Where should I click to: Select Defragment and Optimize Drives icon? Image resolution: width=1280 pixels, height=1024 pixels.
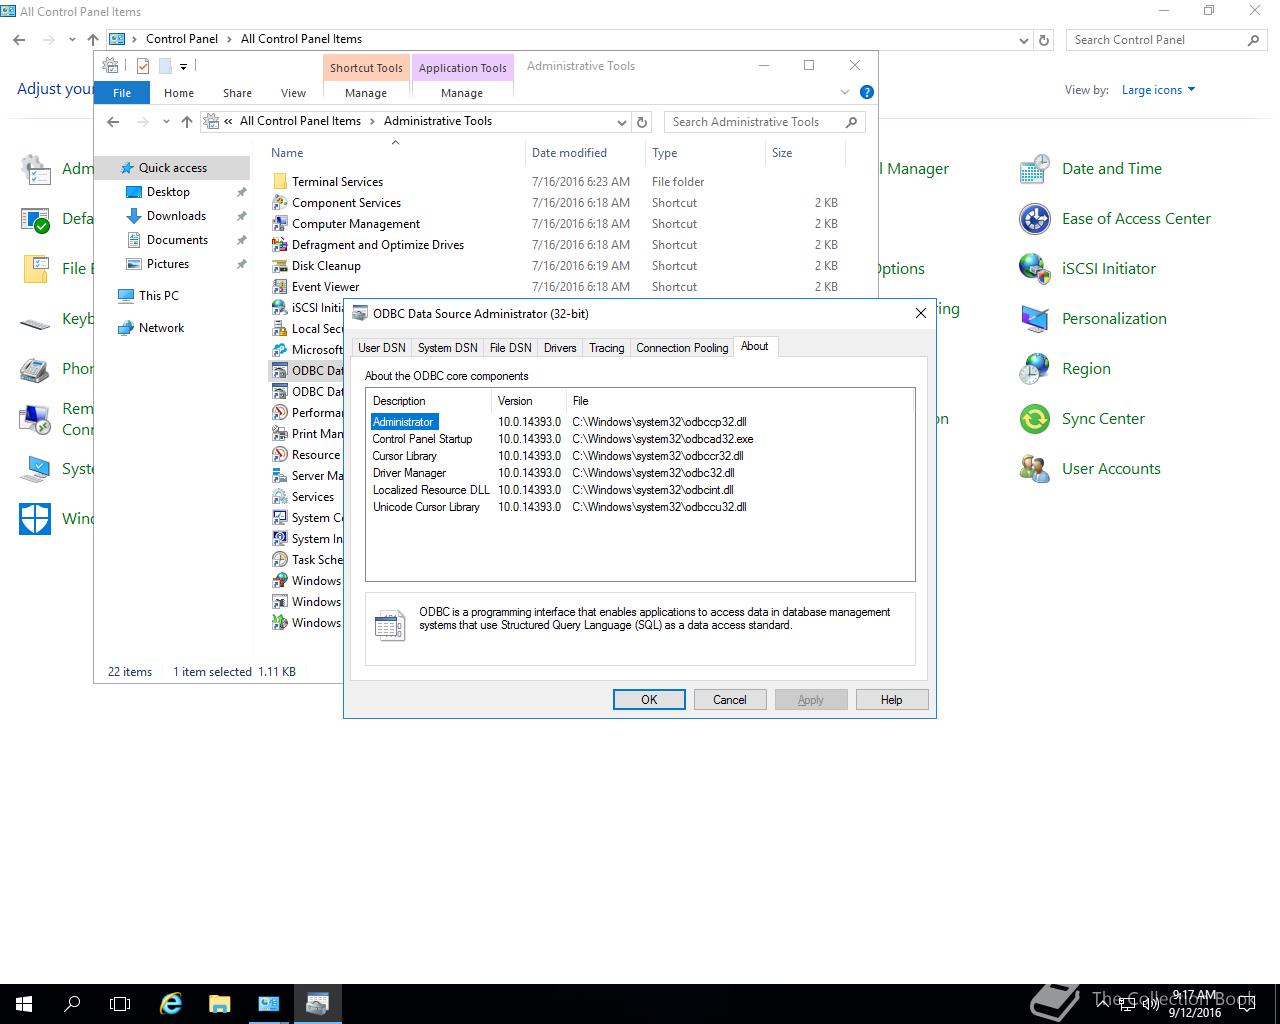click(x=280, y=245)
